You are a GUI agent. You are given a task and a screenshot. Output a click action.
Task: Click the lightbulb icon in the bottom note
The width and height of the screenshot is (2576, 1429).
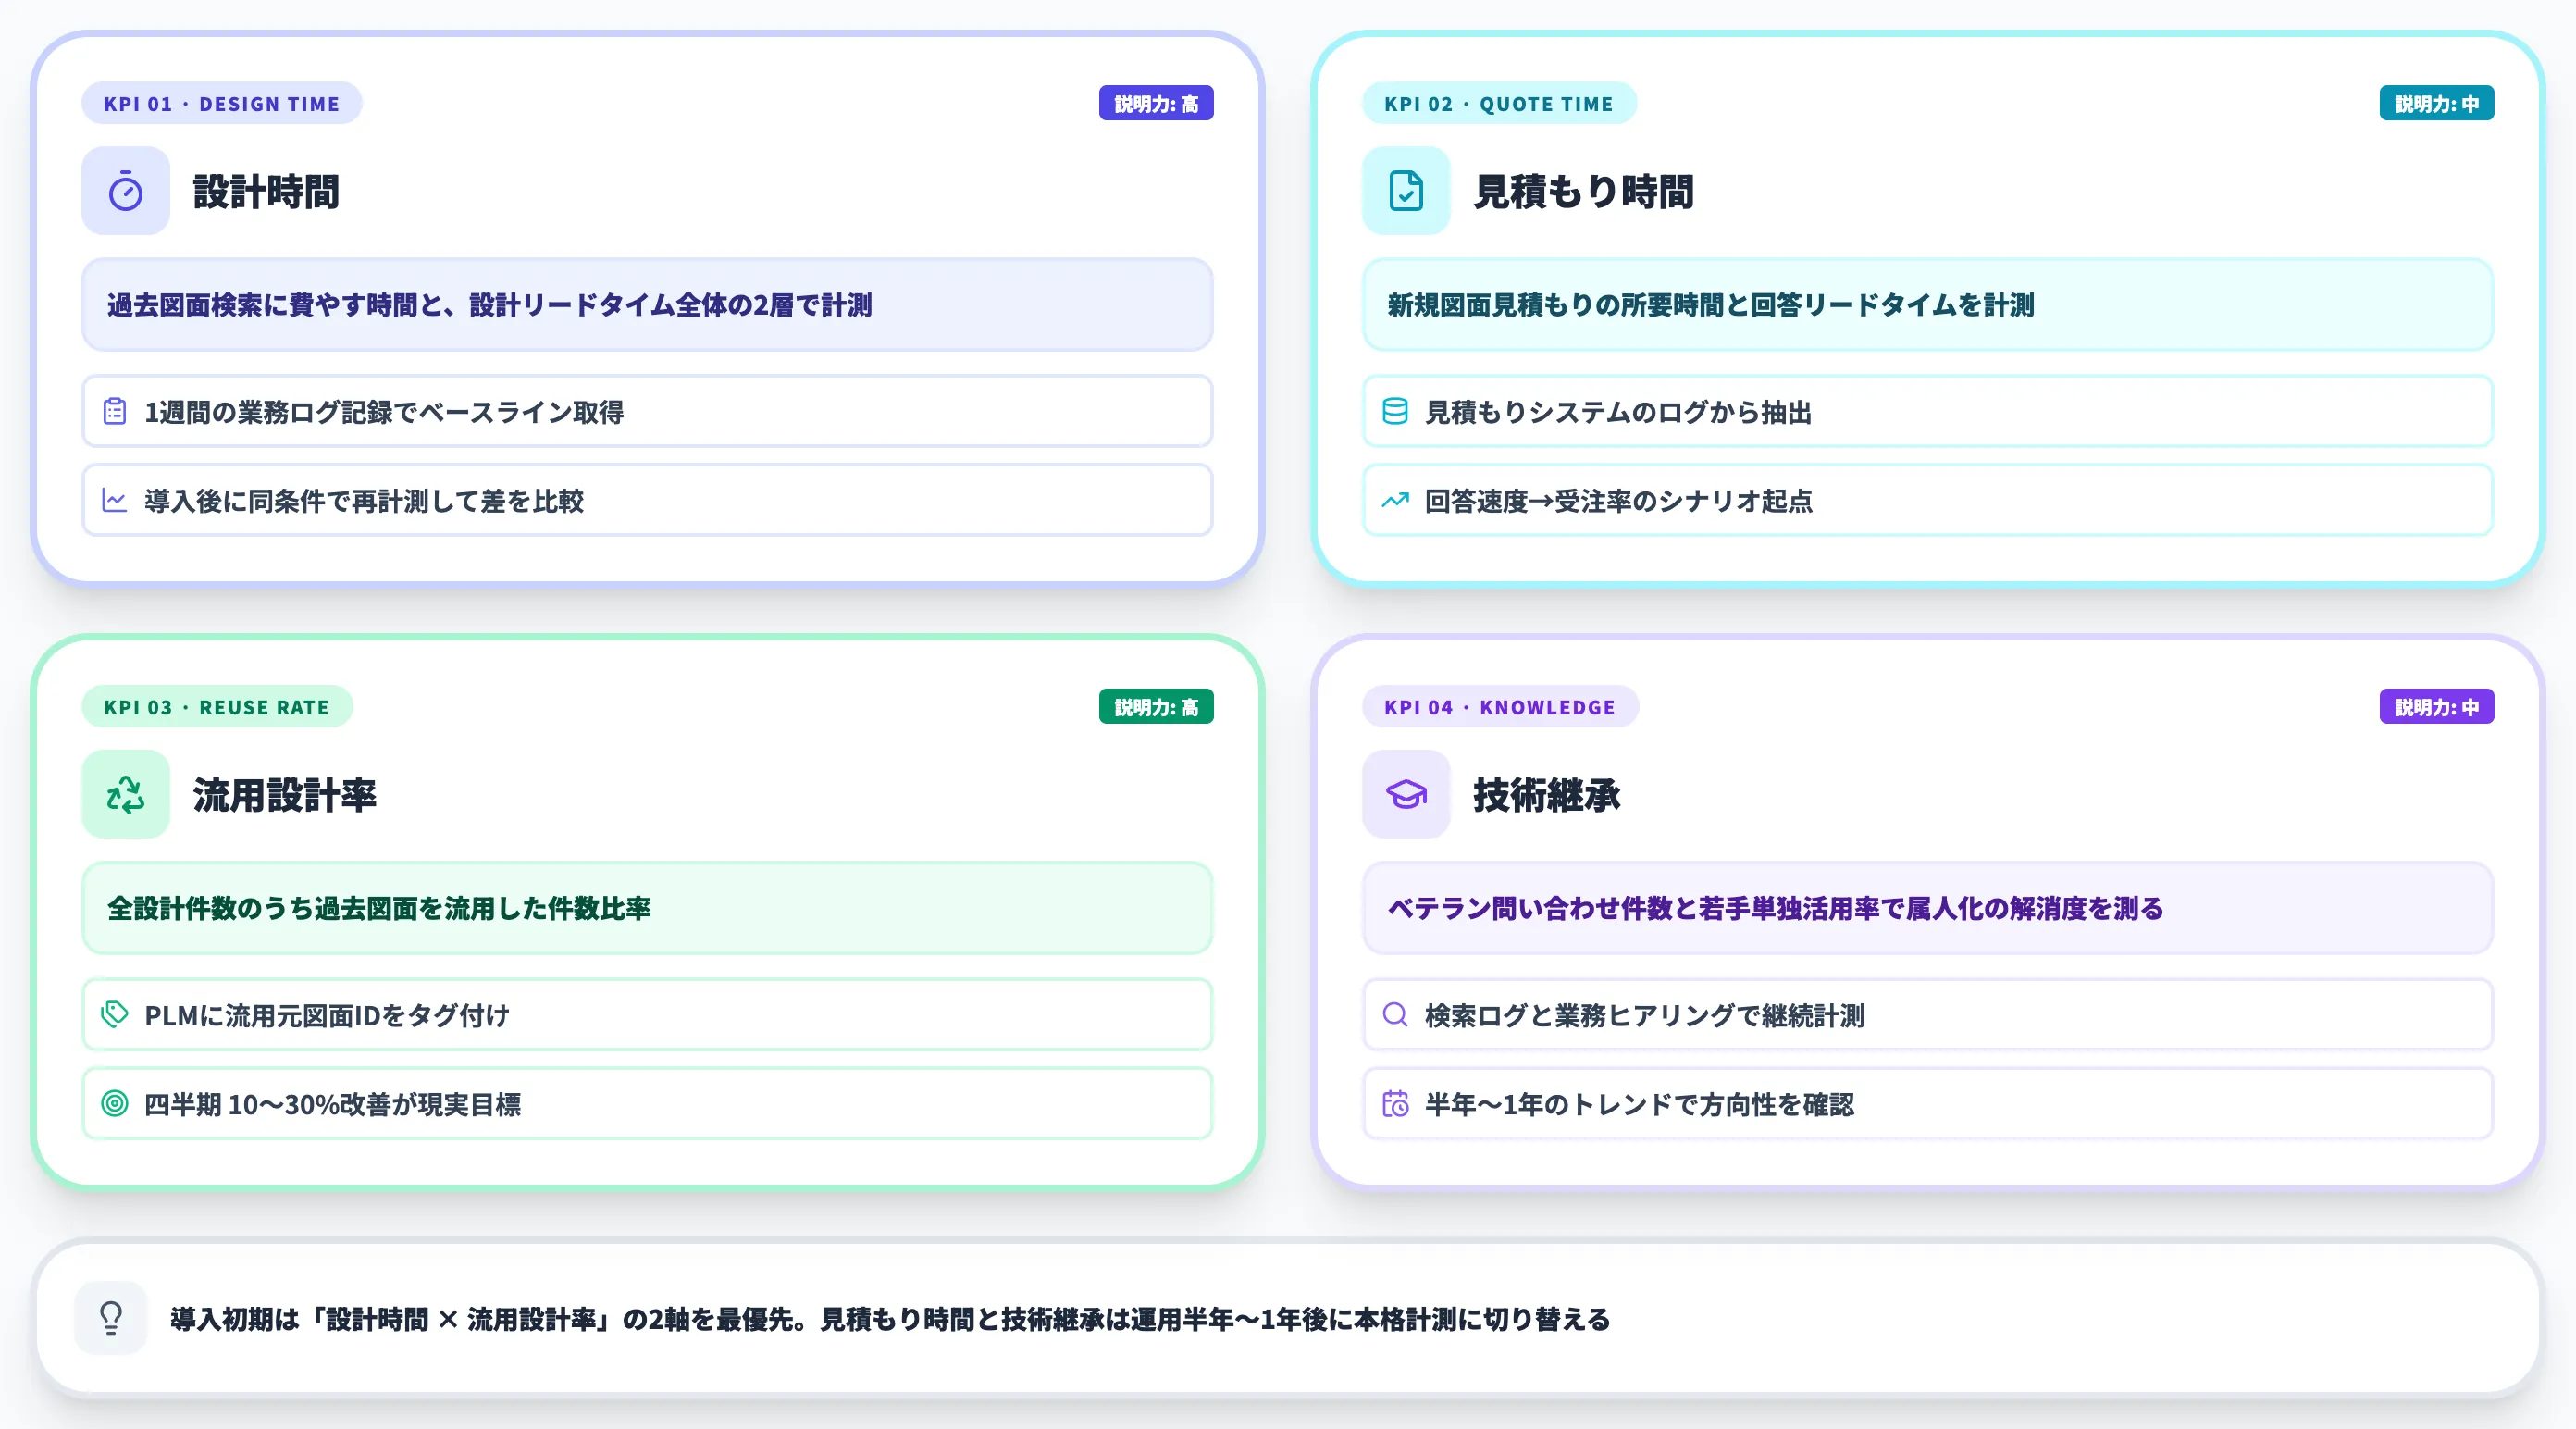pyautogui.click(x=110, y=1318)
